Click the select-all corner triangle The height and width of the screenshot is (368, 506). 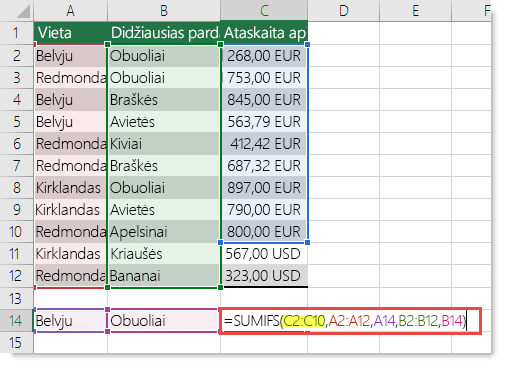pos(23,12)
